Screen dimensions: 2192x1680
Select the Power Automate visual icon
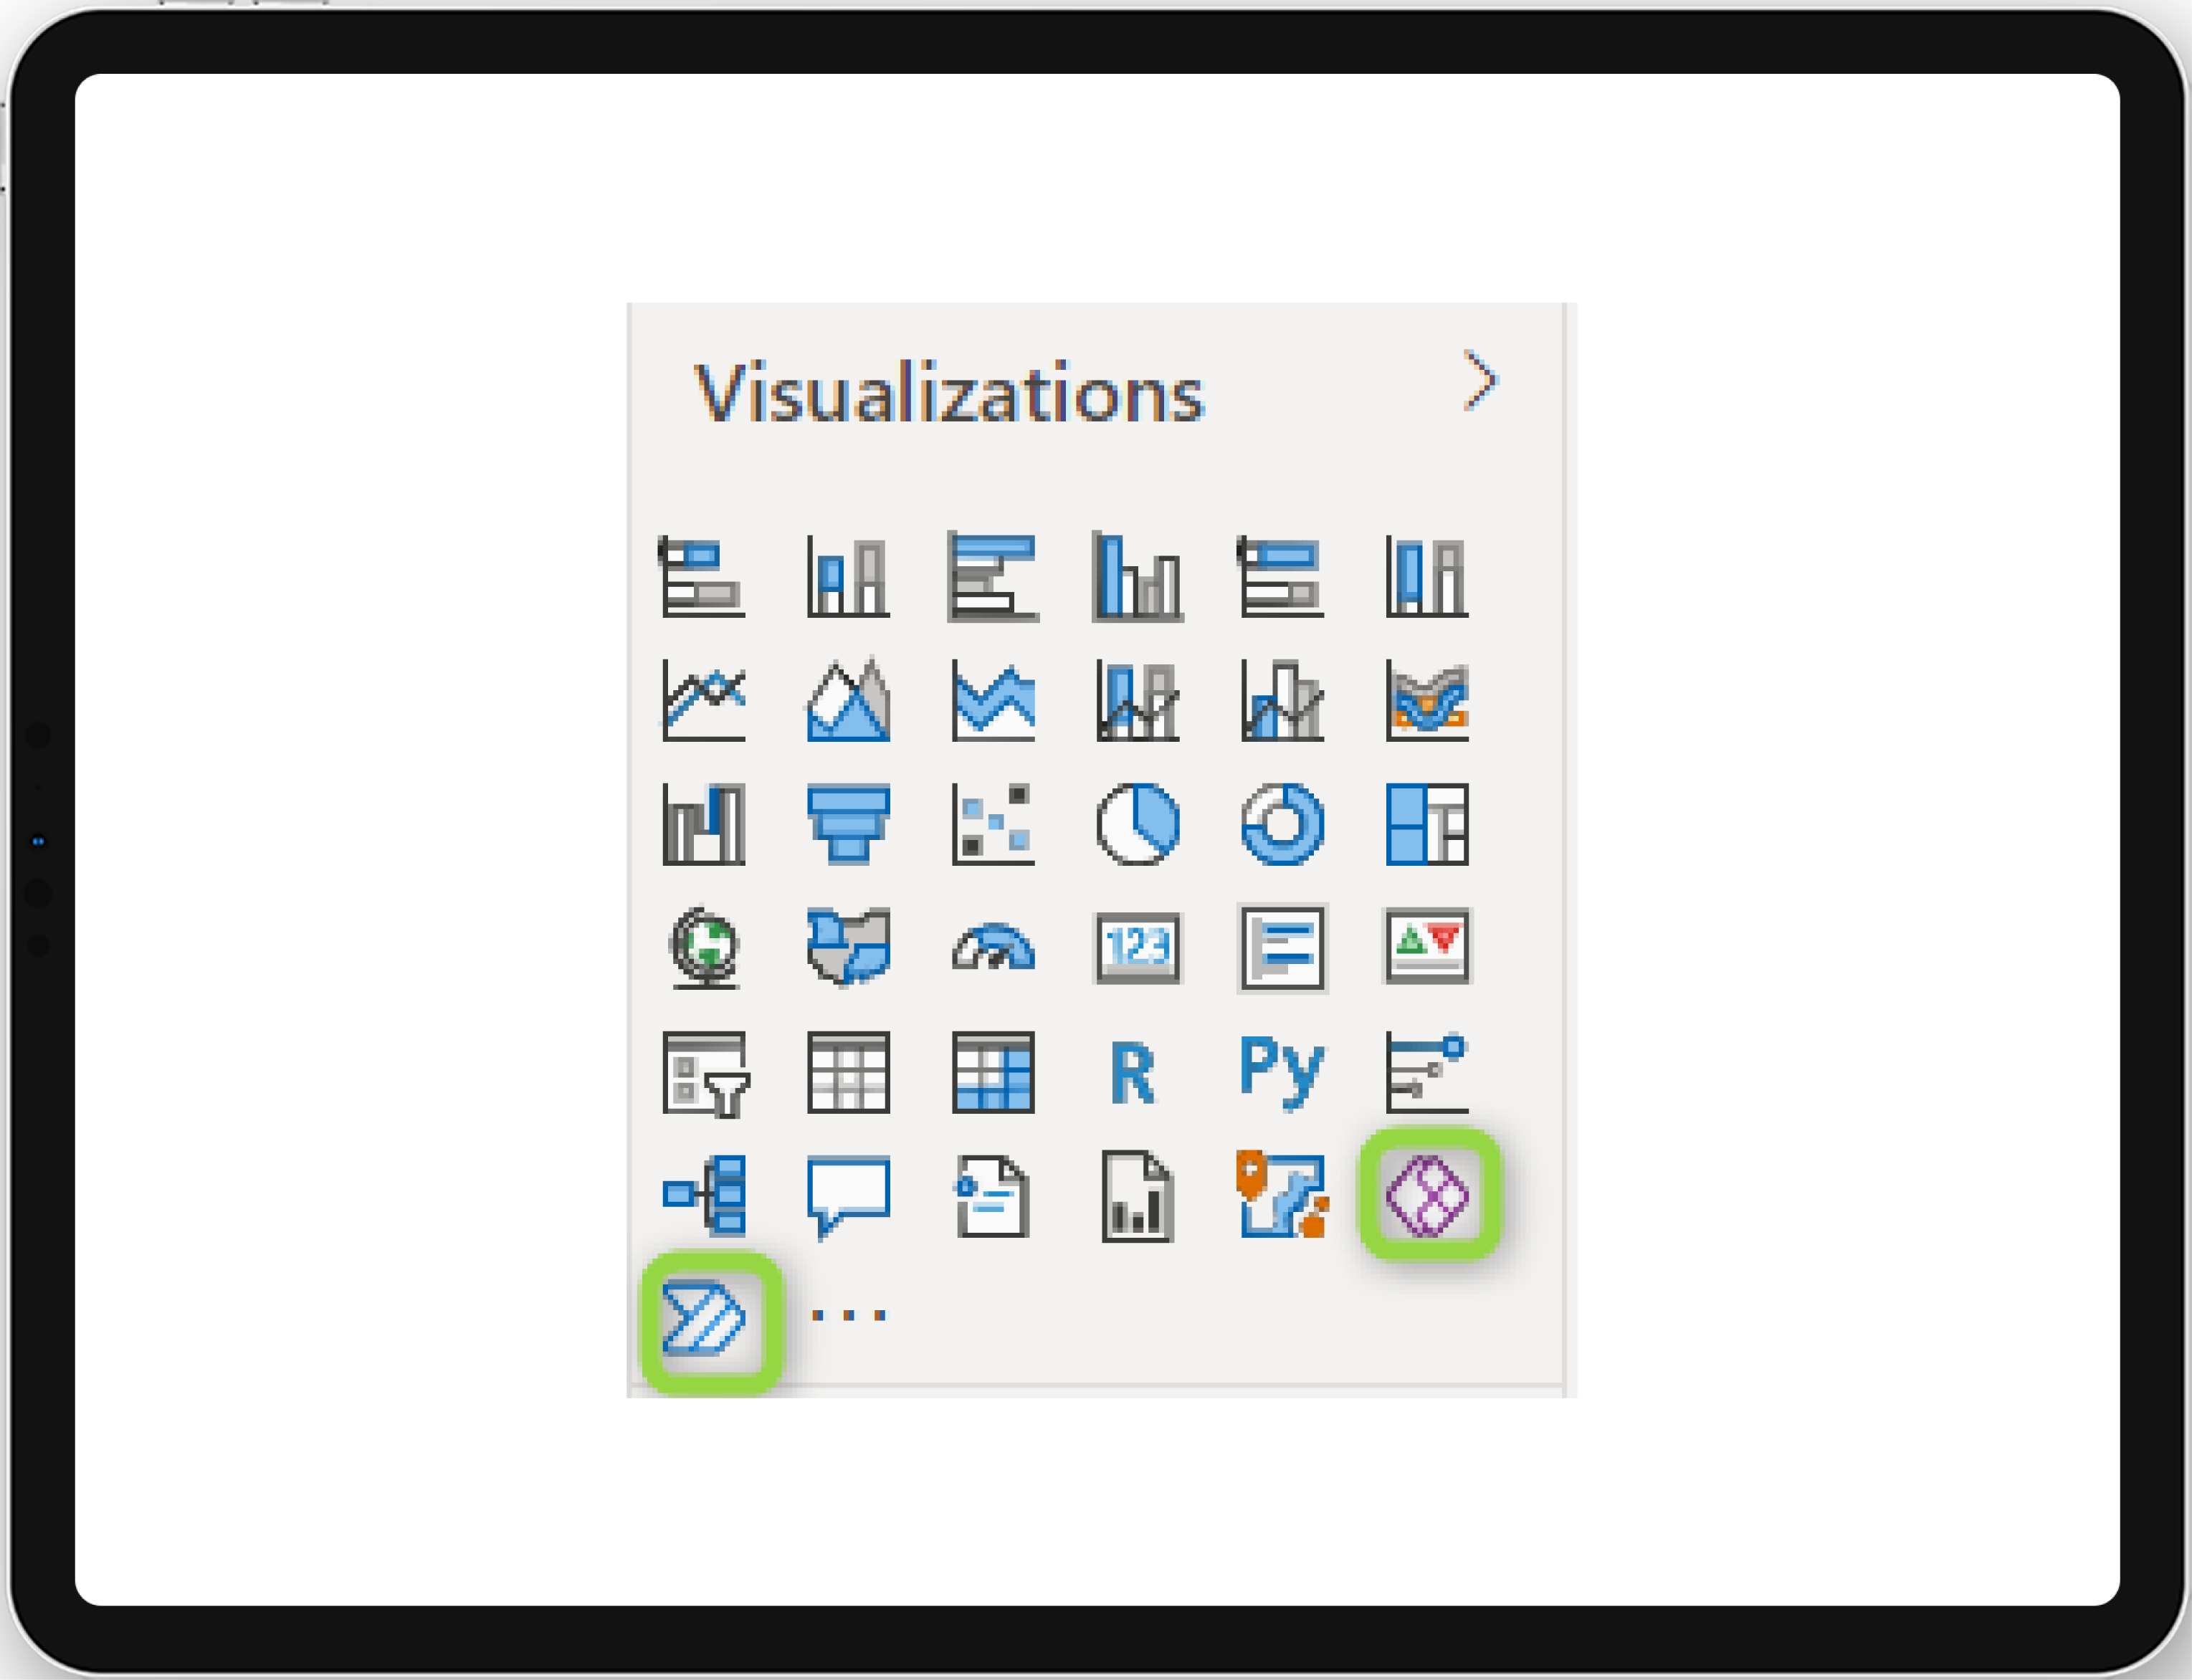[704, 1318]
